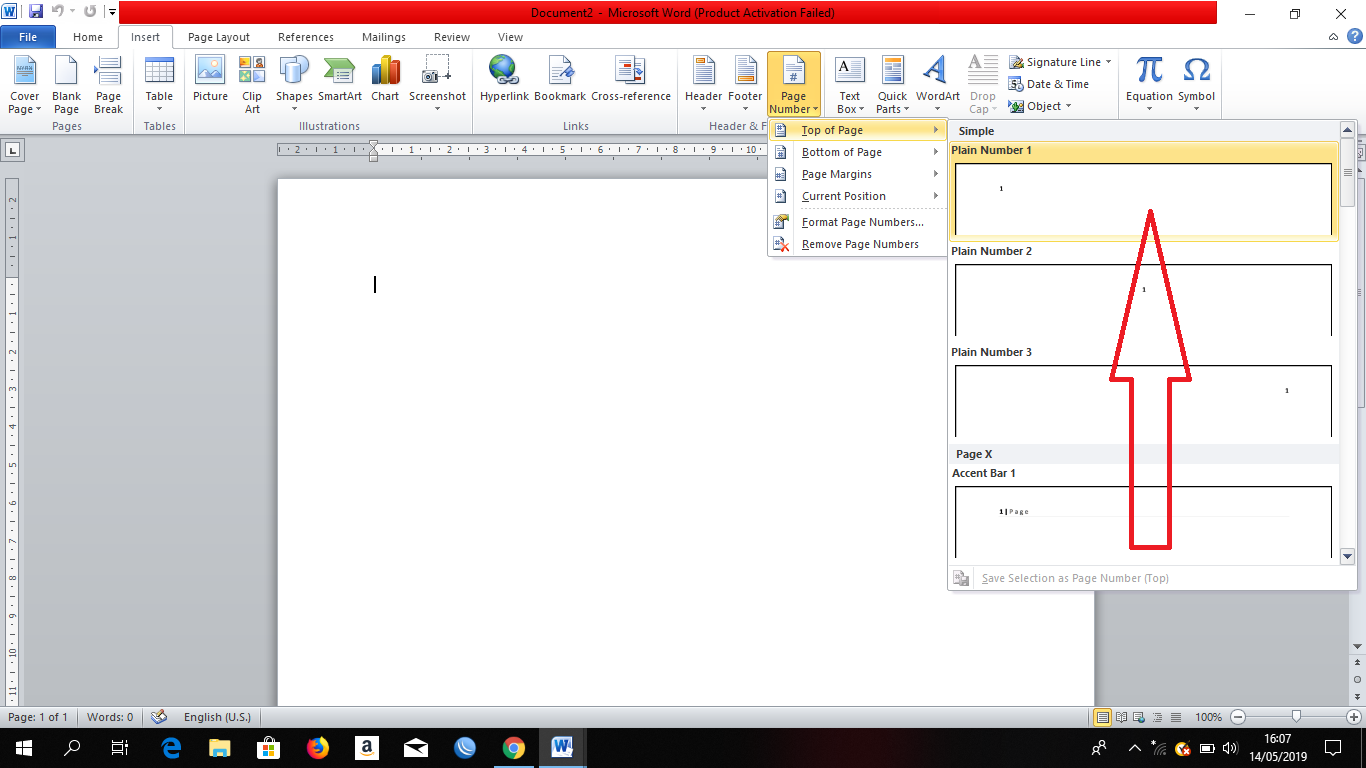Open Firefox from the taskbar
This screenshot has height=768, width=1366.
coord(318,748)
